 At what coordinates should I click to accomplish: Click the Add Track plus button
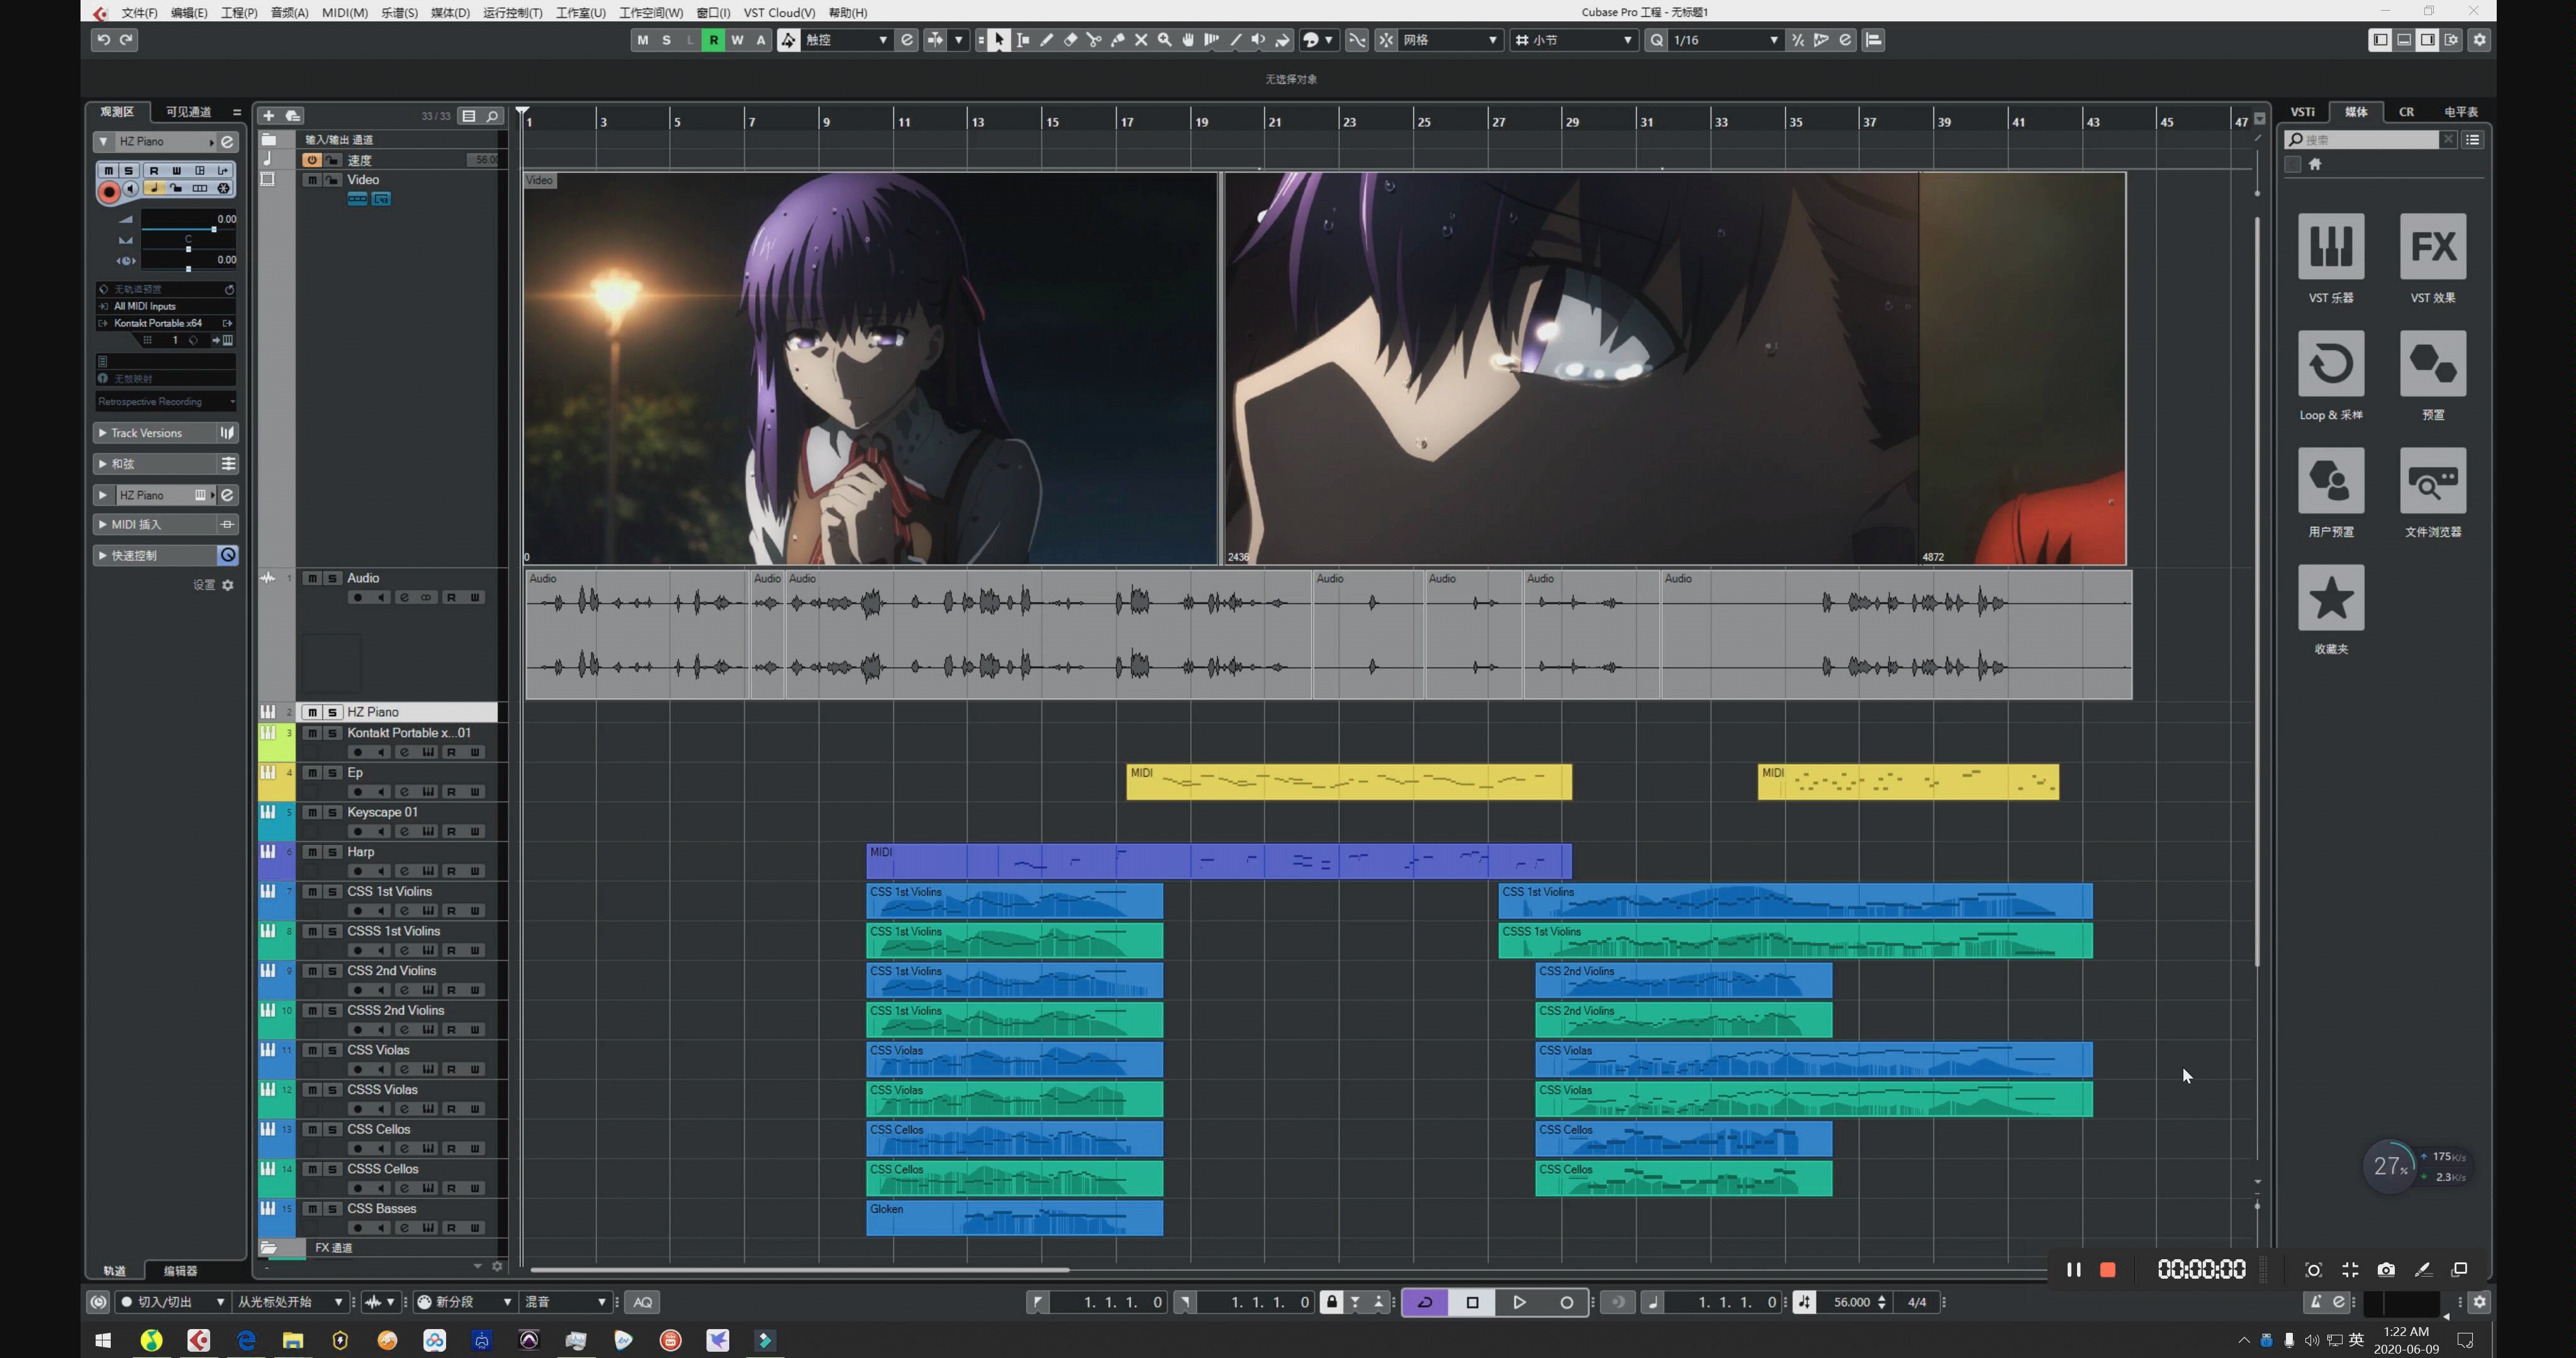tap(268, 116)
